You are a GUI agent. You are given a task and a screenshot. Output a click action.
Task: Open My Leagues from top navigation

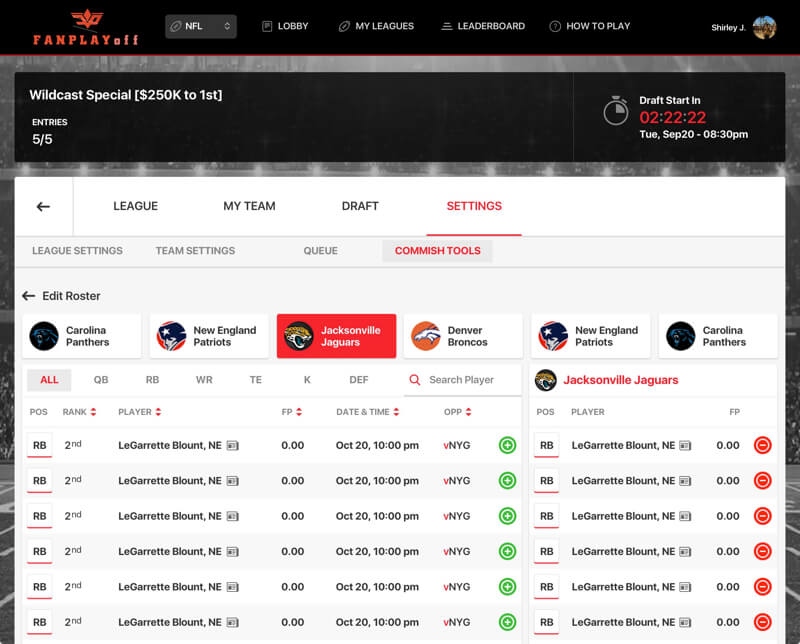(x=376, y=26)
